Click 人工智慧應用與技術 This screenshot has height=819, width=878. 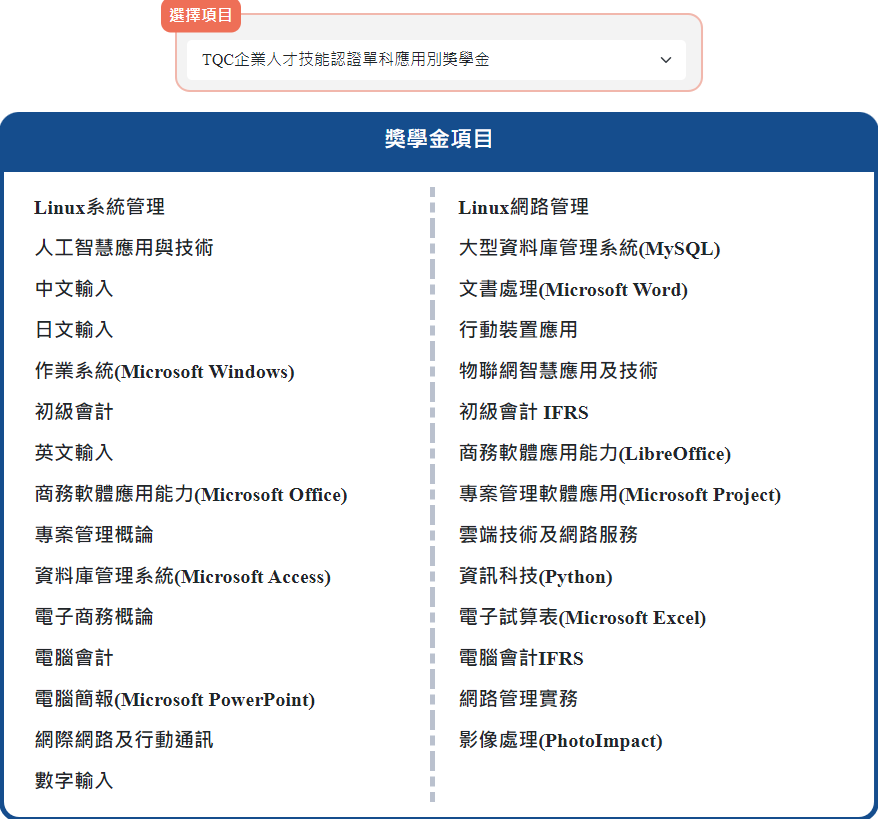click(124, 247)
